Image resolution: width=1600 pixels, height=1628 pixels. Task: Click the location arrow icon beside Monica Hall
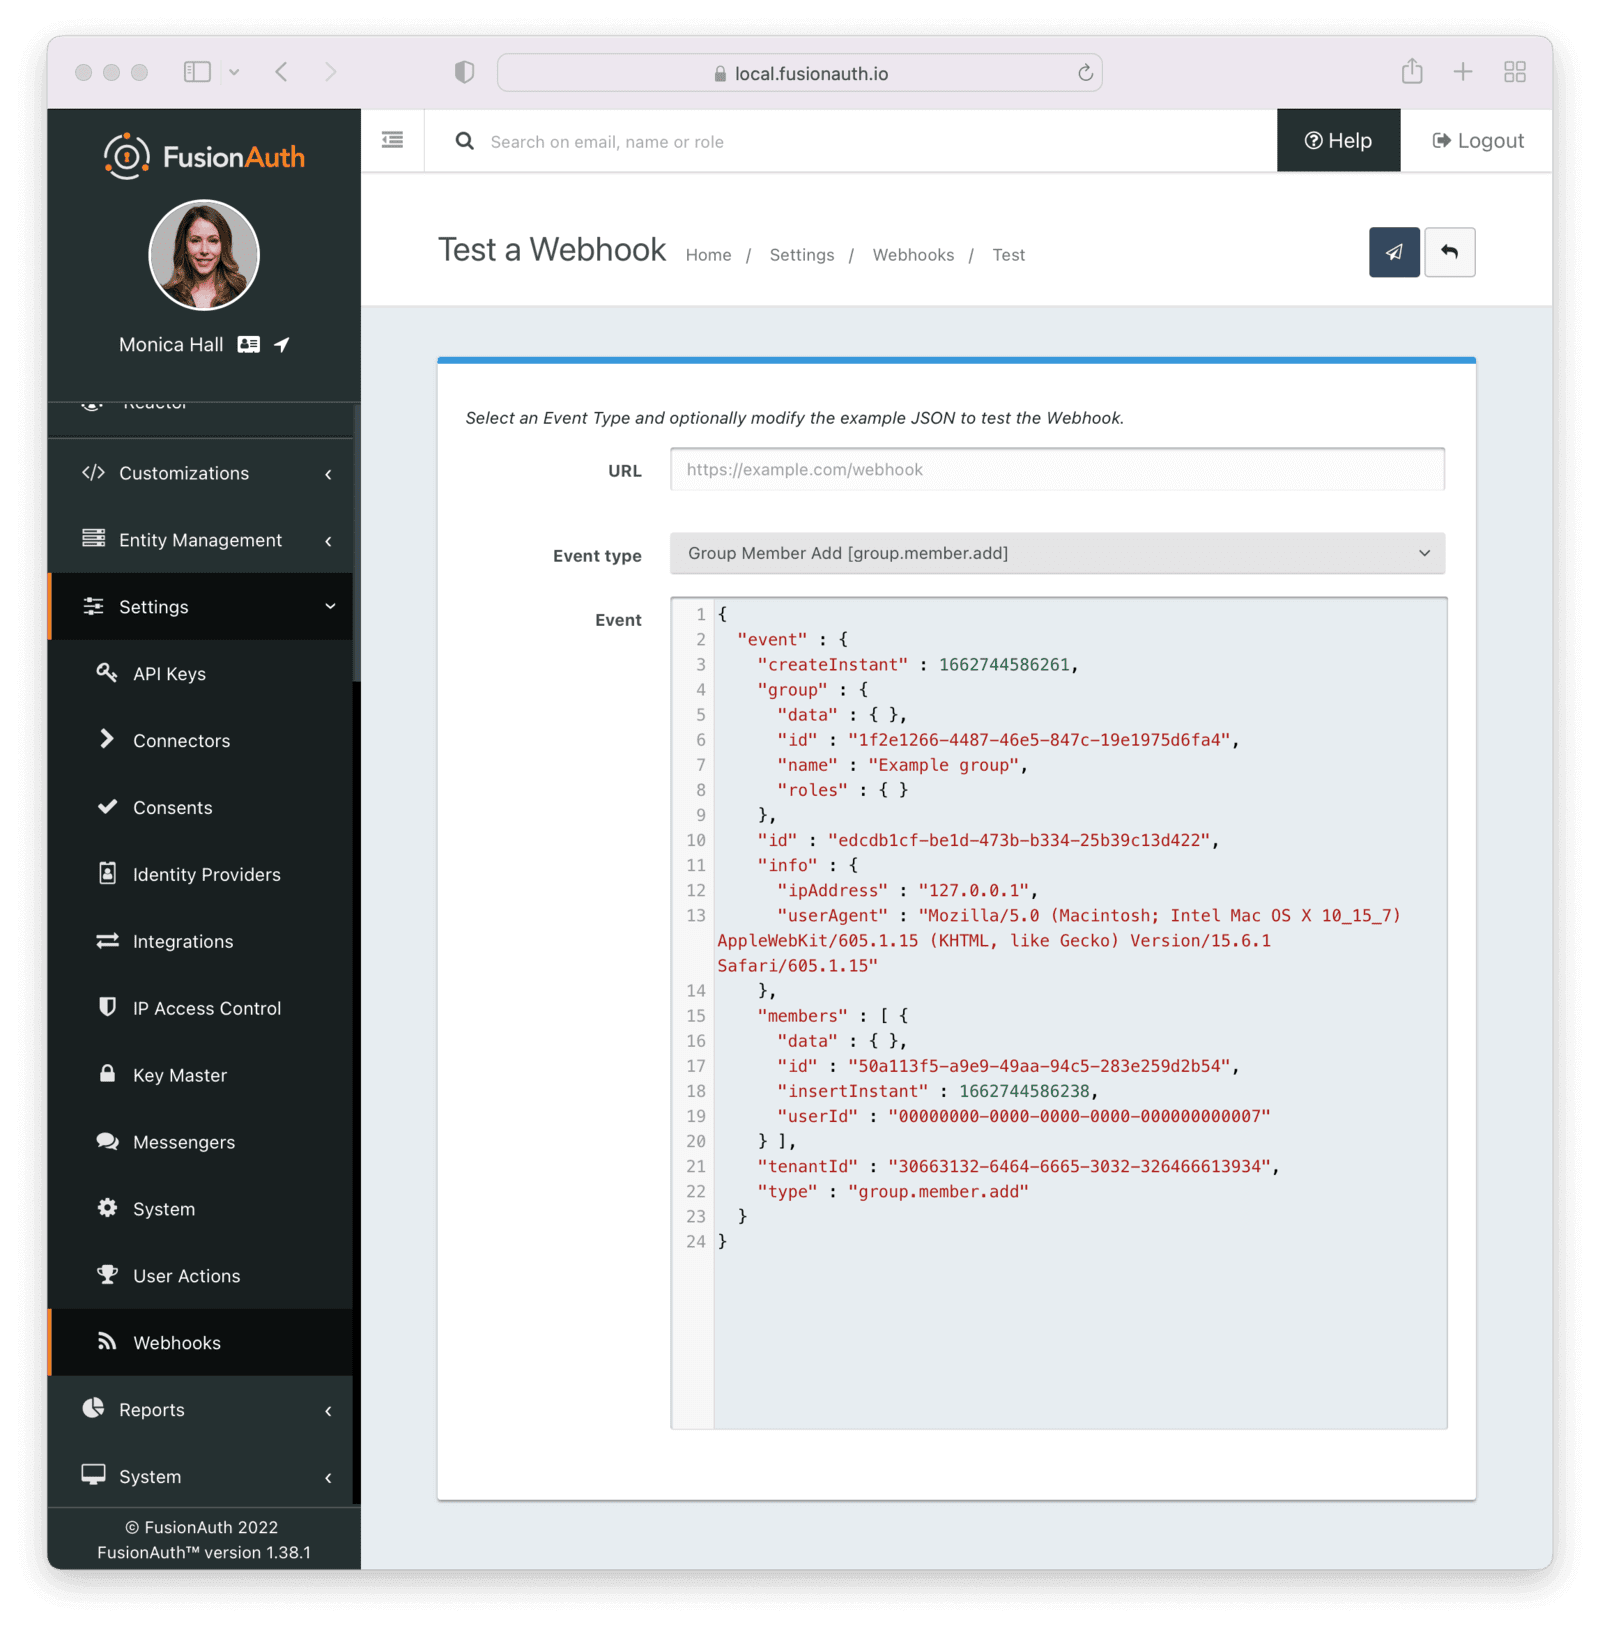pos(282,344)
